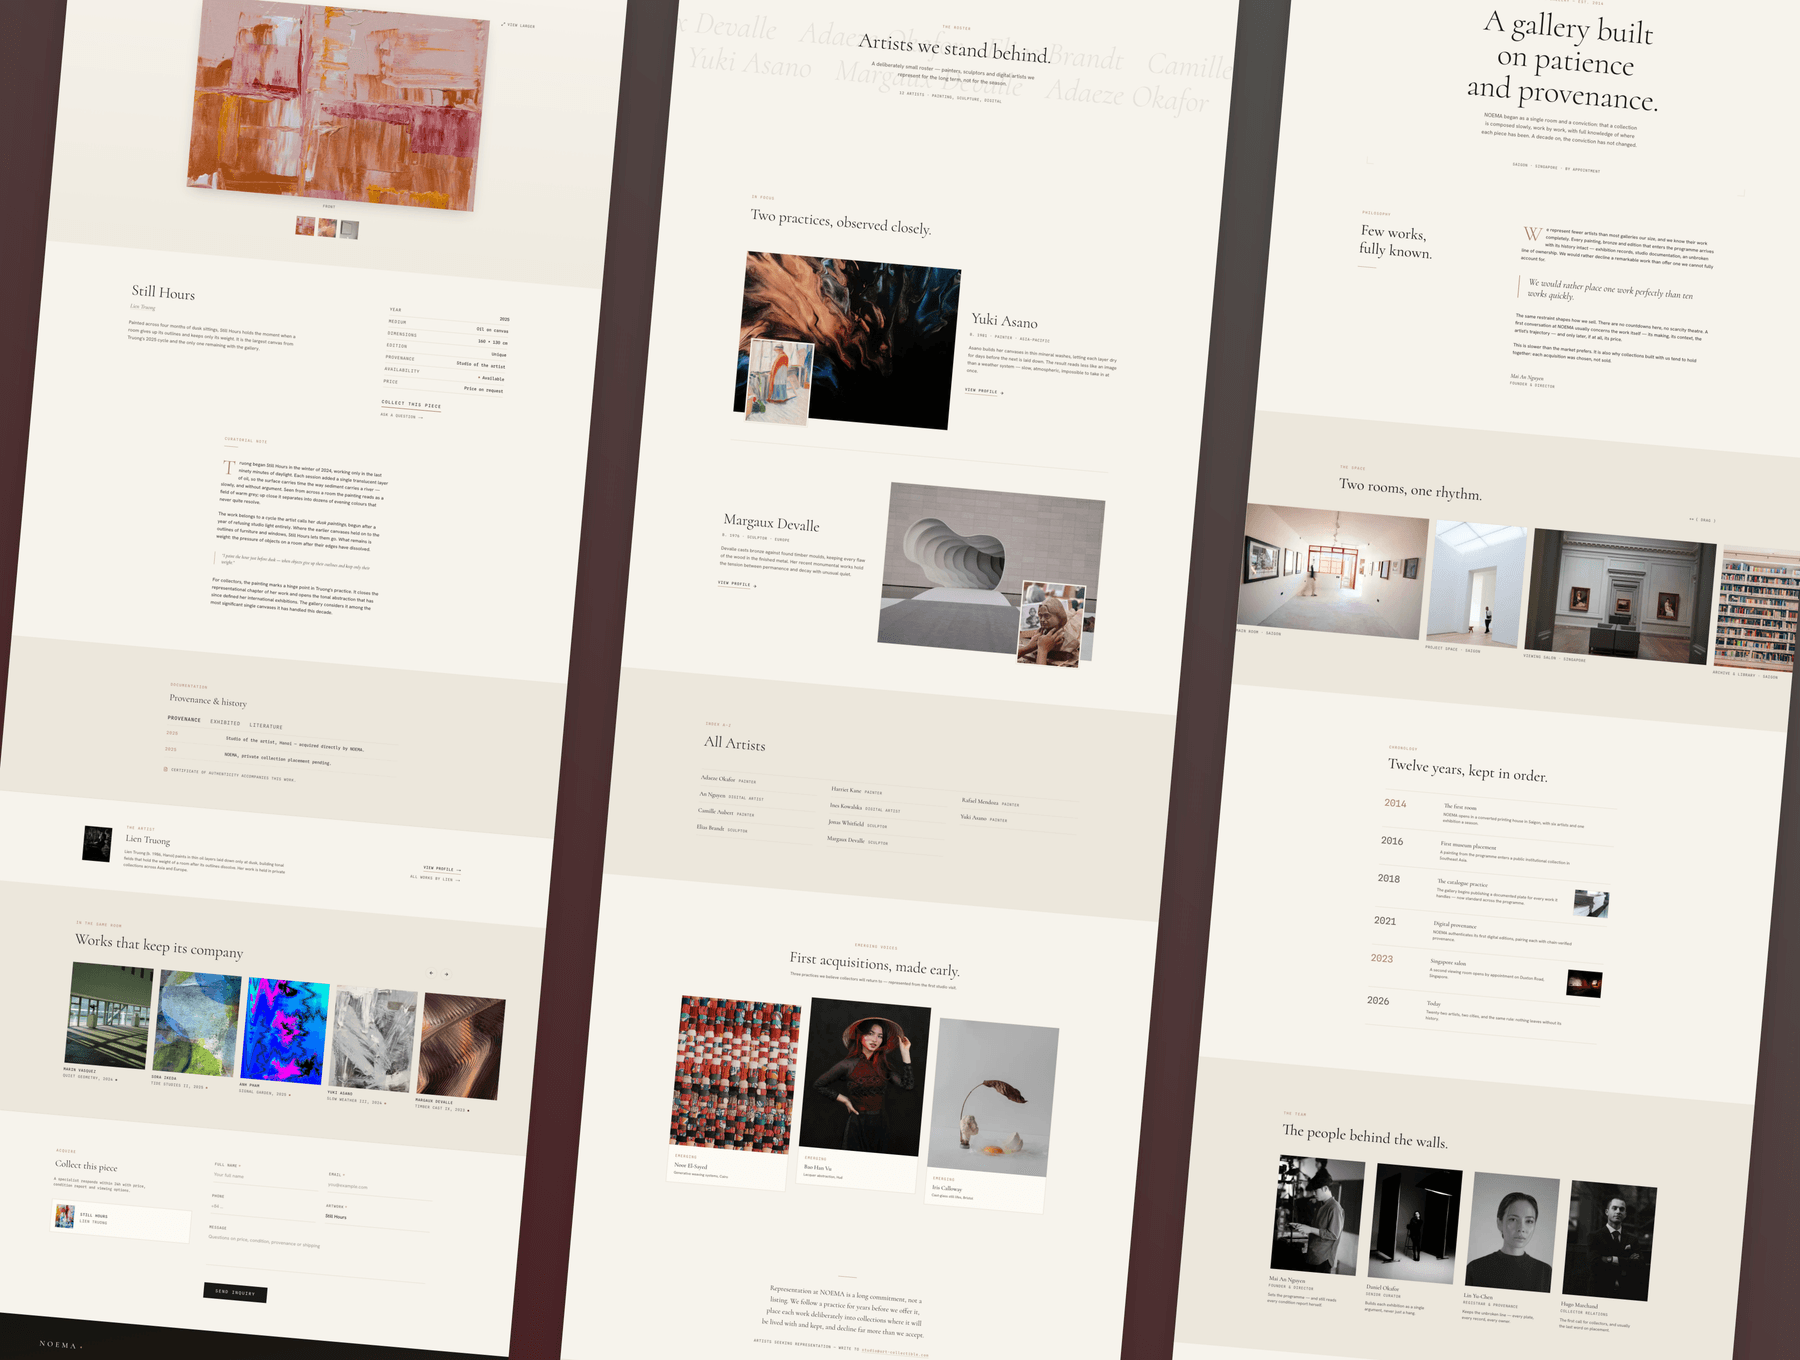Open All Works by Lien link
Image resolution: width=1800 pixels, height=1360 pixels.
[435, 879]
